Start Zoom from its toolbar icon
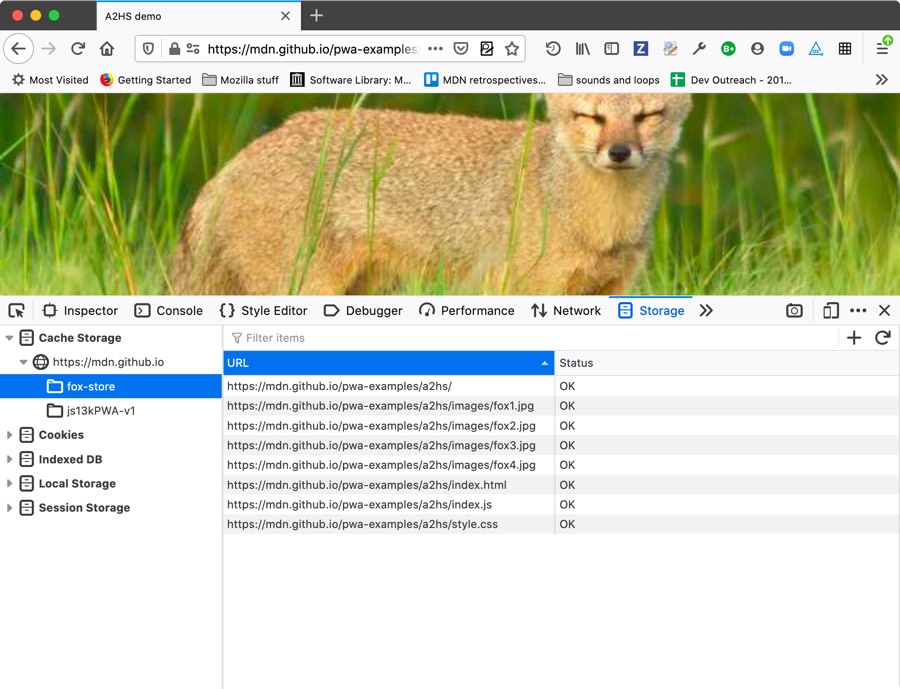The height and width of the screenshot is (689, 900). 786,47
